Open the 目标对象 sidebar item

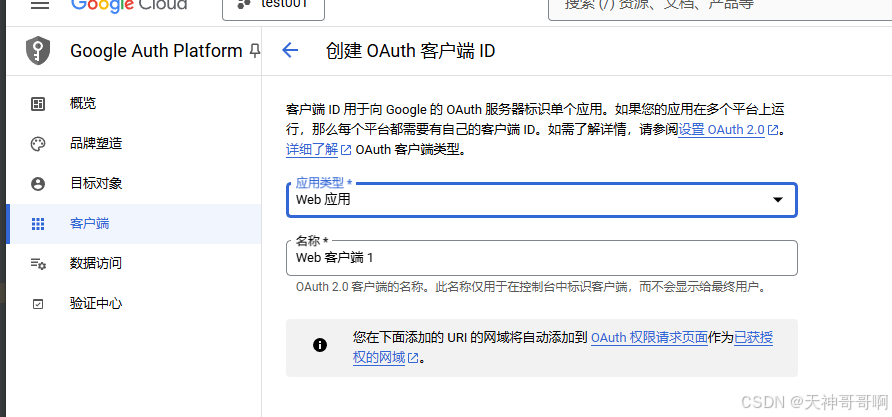point(134,184)
